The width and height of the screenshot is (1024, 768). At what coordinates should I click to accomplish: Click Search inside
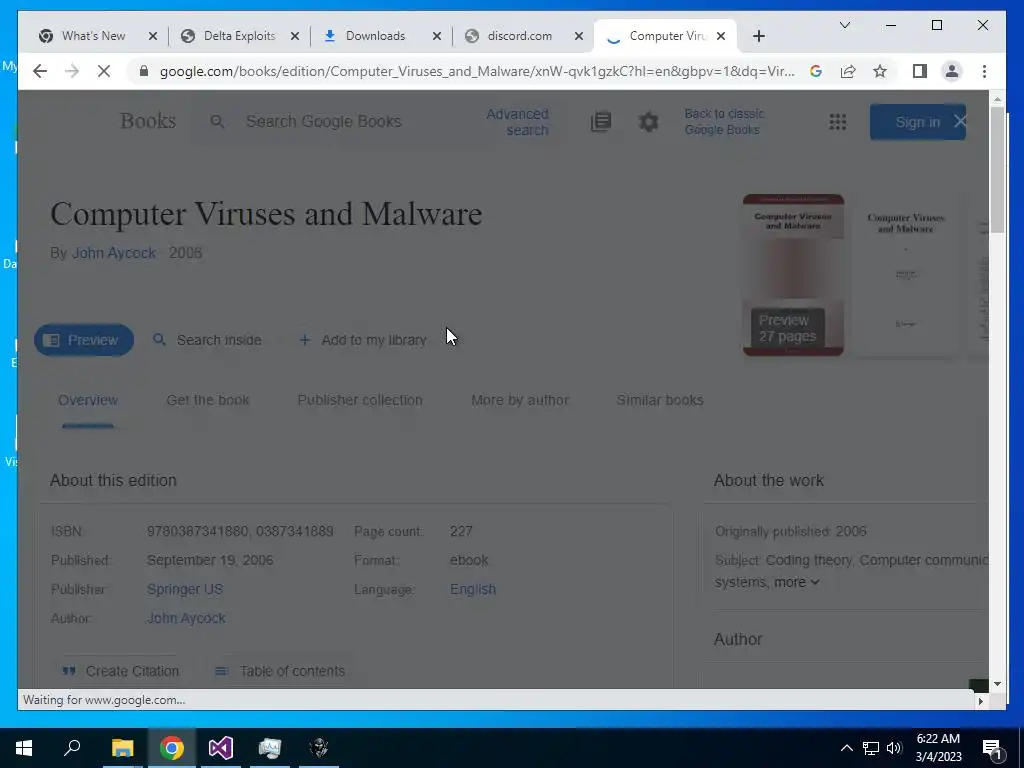coord(207,340)
